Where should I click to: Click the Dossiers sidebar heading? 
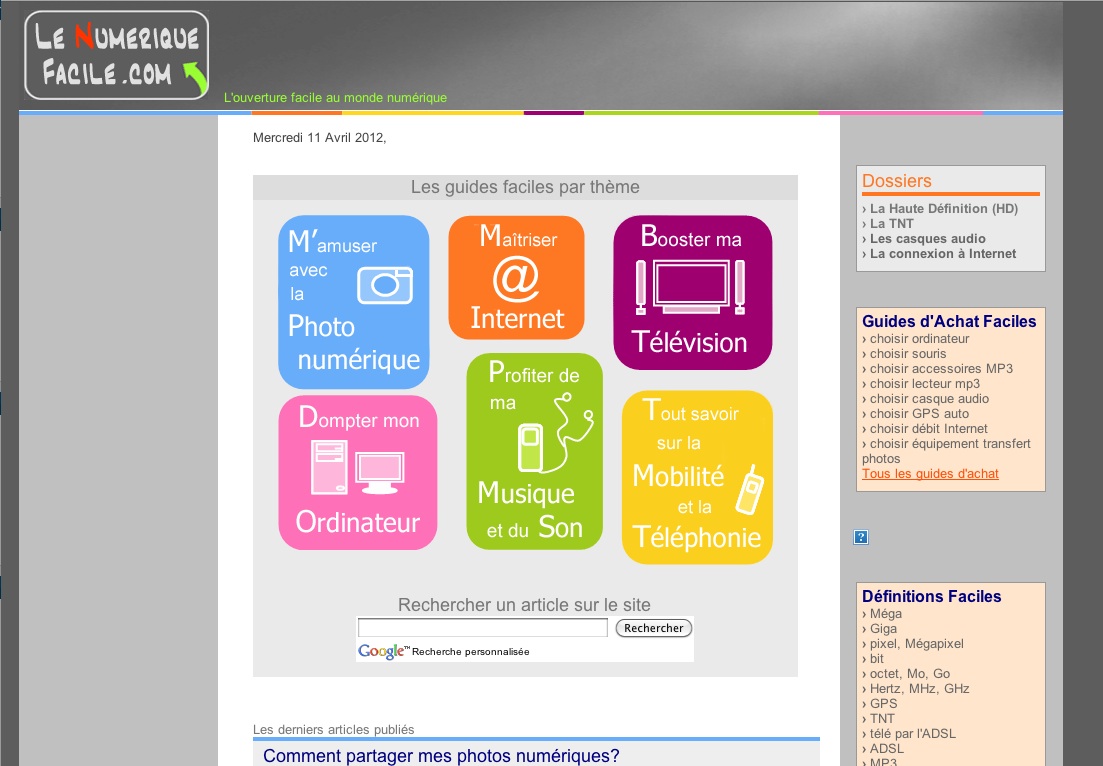896,181
